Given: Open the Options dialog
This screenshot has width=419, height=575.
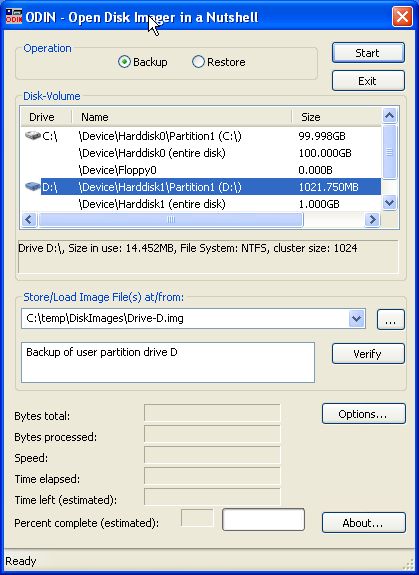Looking at the screenshot, I should click(x=364, y=414).
